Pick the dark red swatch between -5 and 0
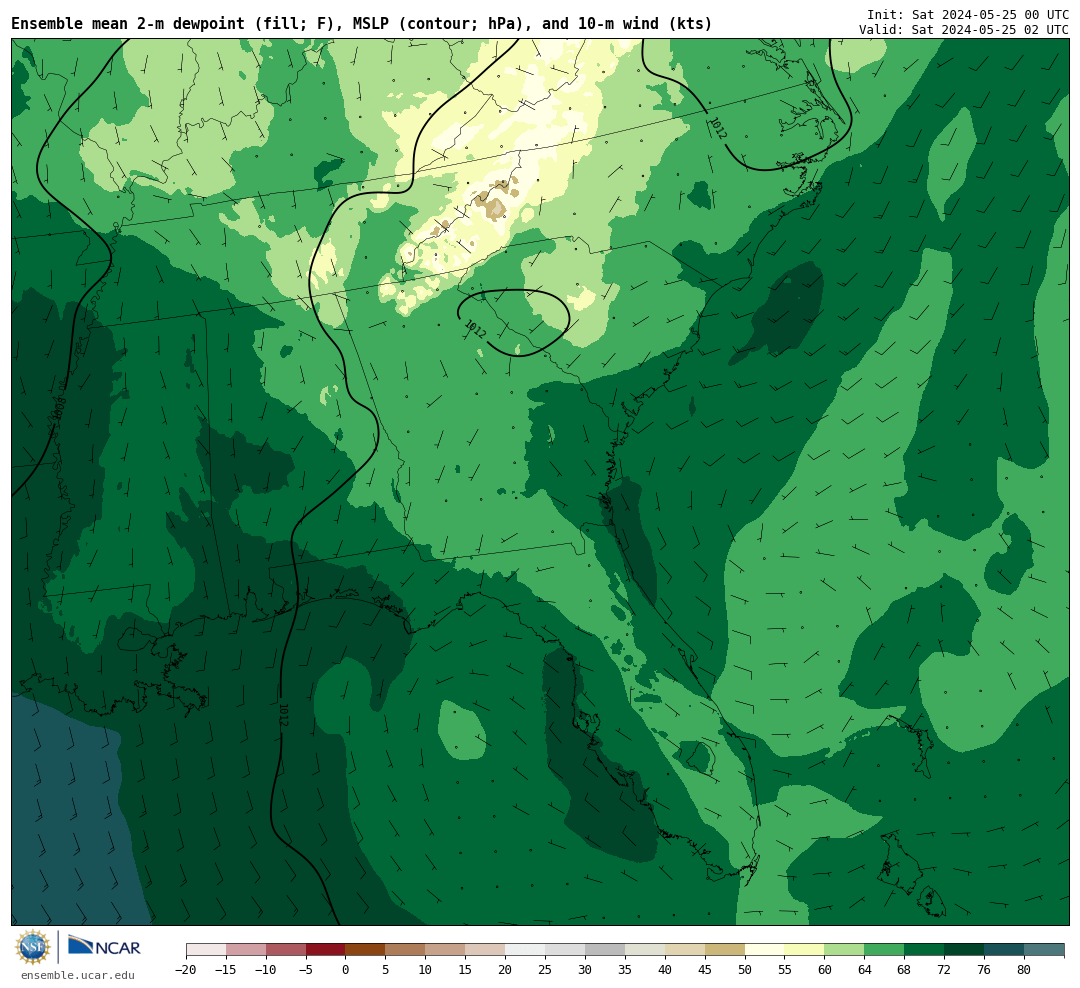 click(326, 950)
